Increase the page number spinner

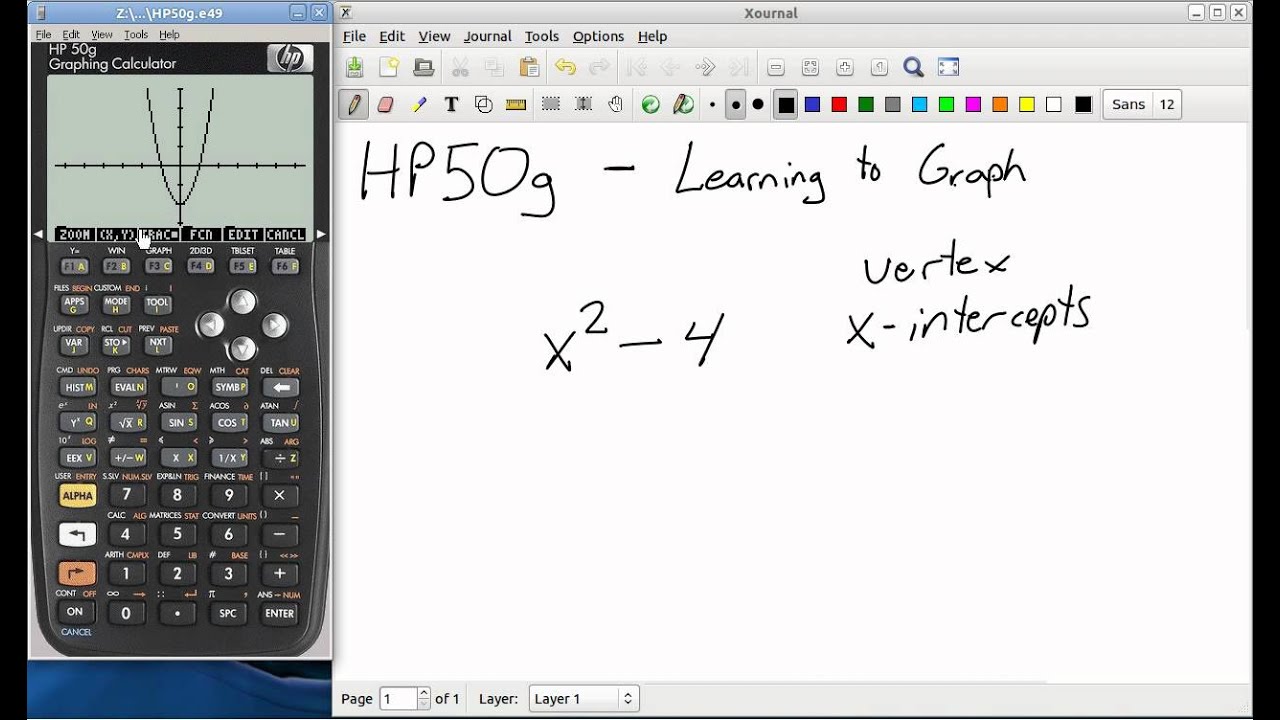tap(424, 693)
